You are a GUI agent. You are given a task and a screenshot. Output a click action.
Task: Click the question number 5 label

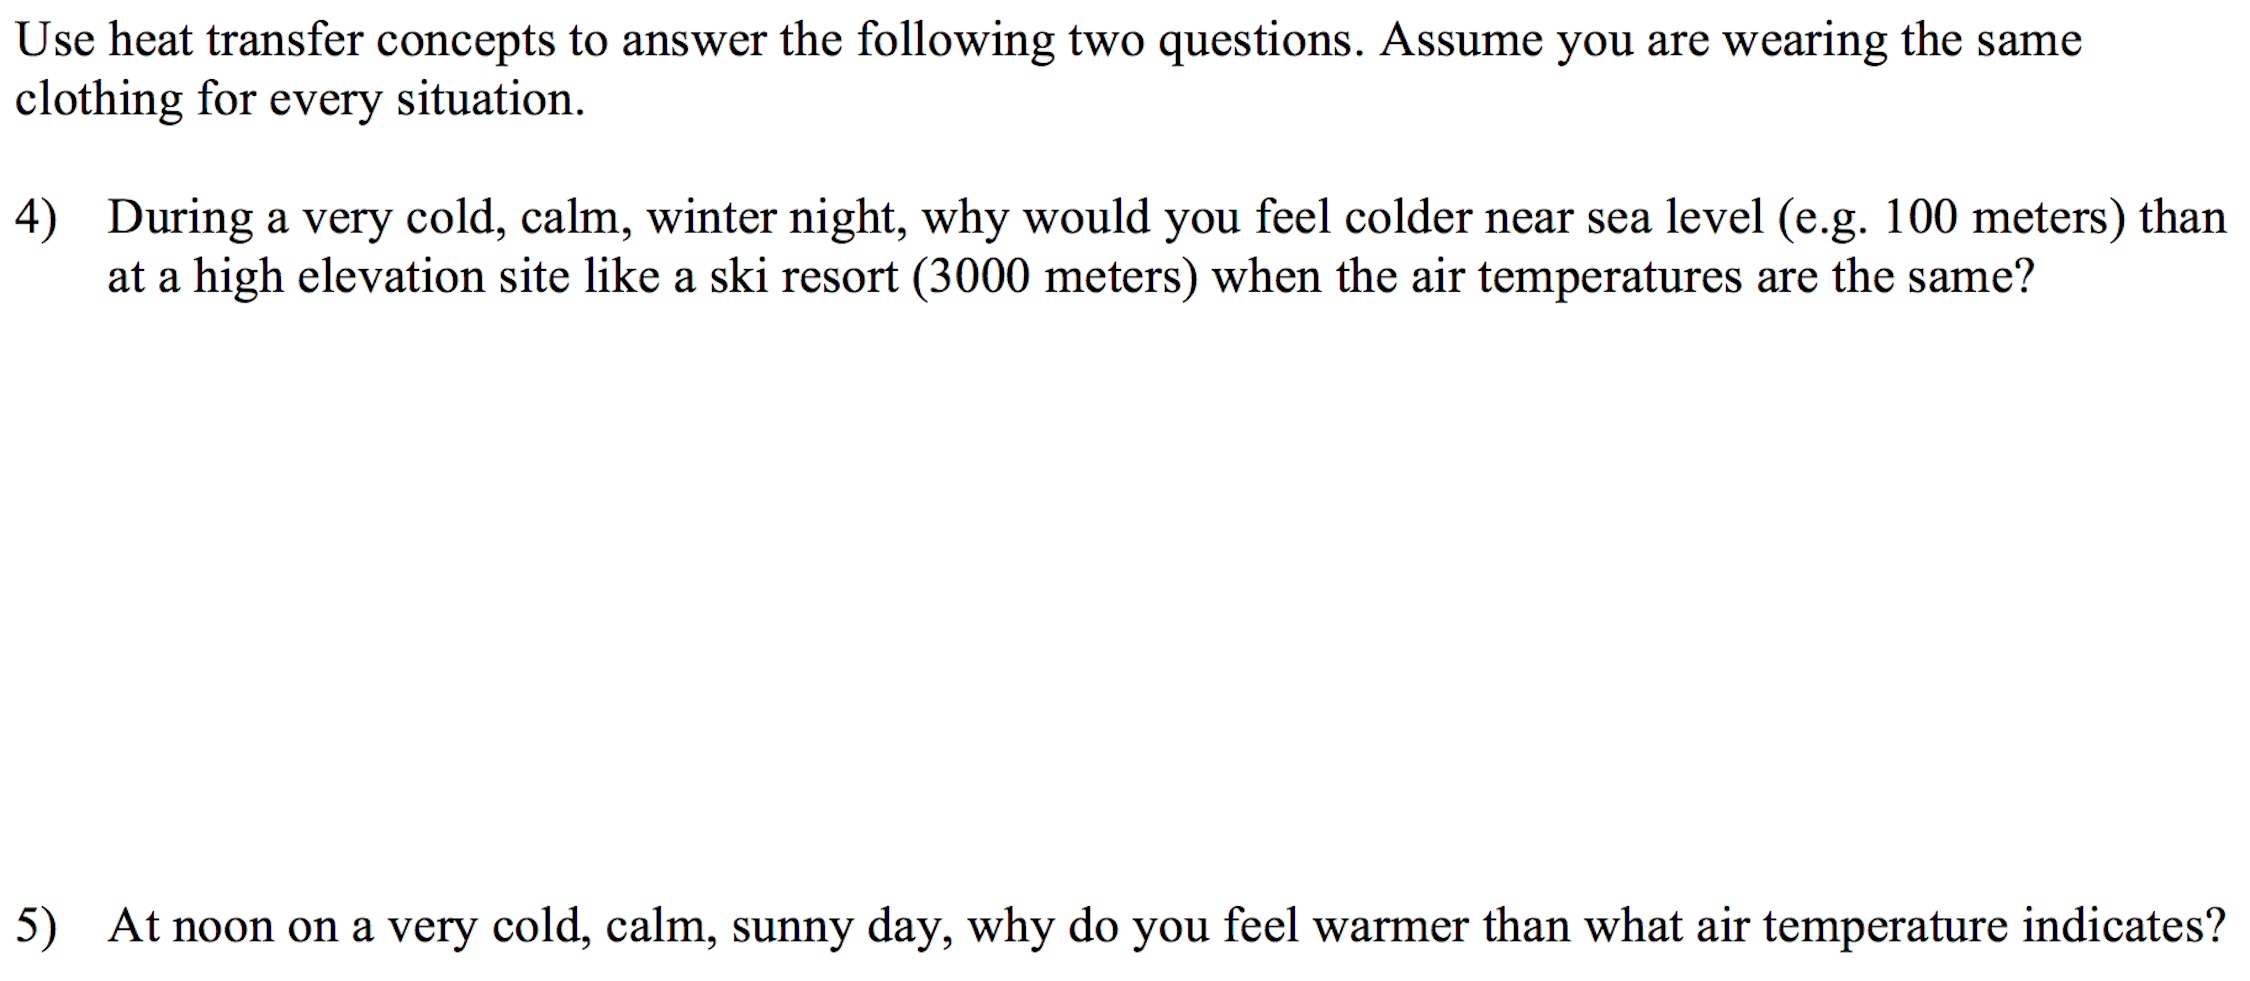click(35, 926)
